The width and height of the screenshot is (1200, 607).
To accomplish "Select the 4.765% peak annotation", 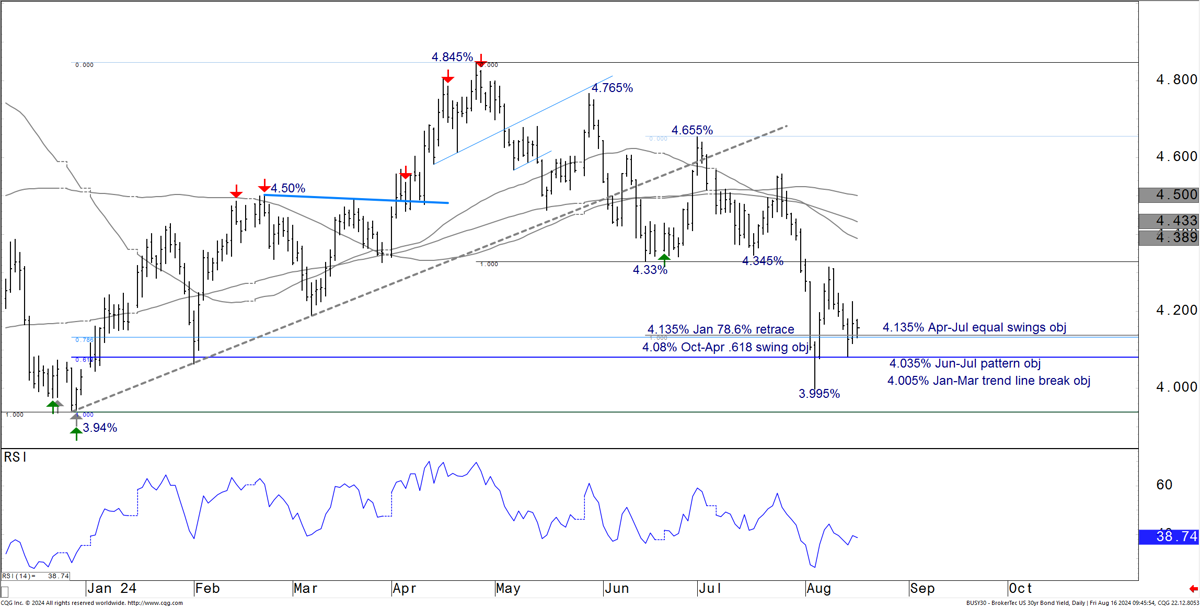I will (612, 88).
